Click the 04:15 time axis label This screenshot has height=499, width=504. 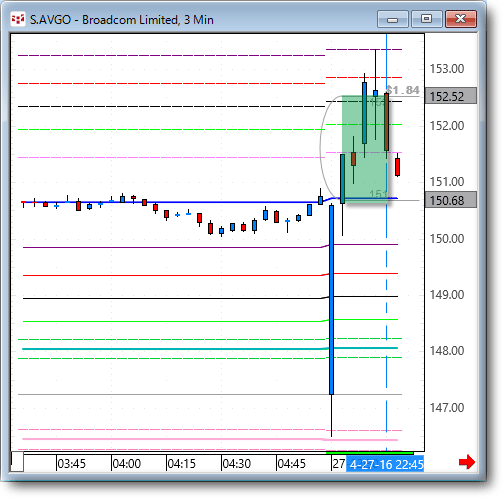(181, 464)
